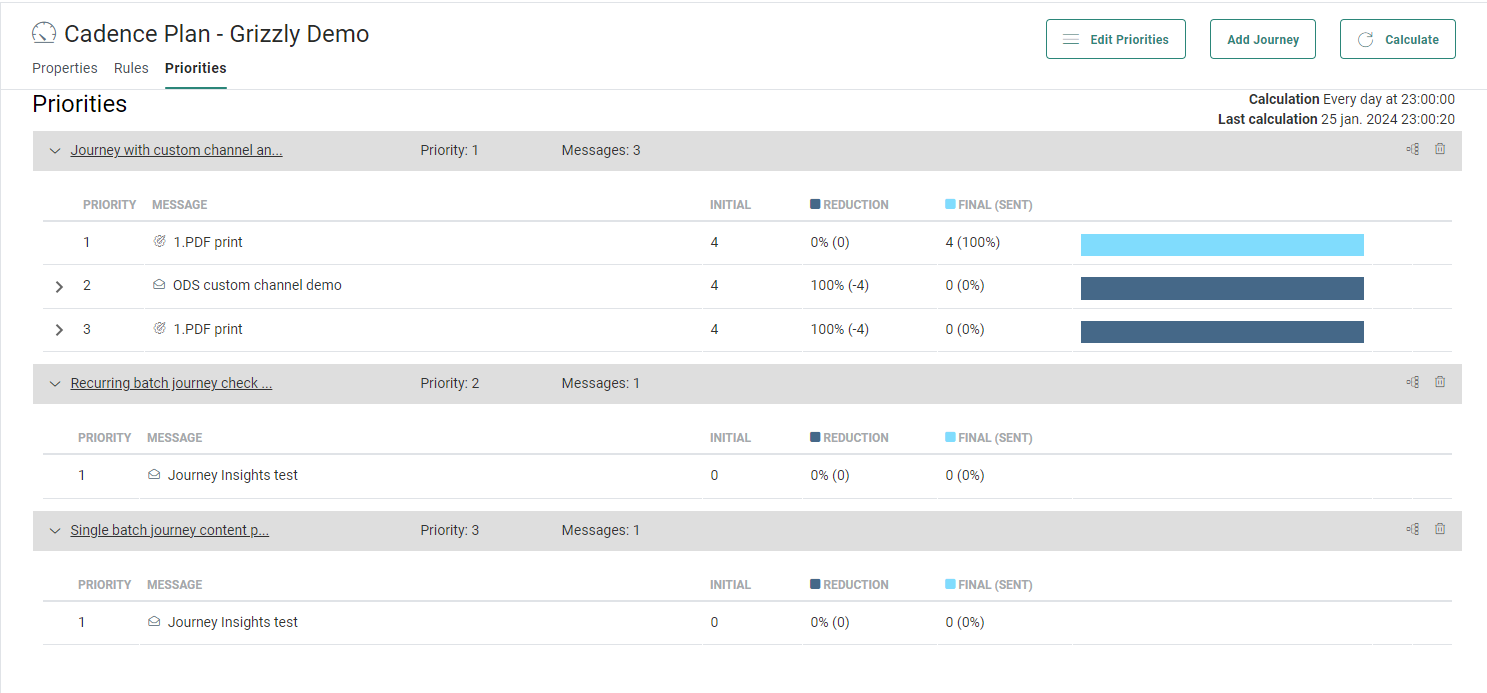Click journey flow icon for Single batch journey

click(1412, 529)
